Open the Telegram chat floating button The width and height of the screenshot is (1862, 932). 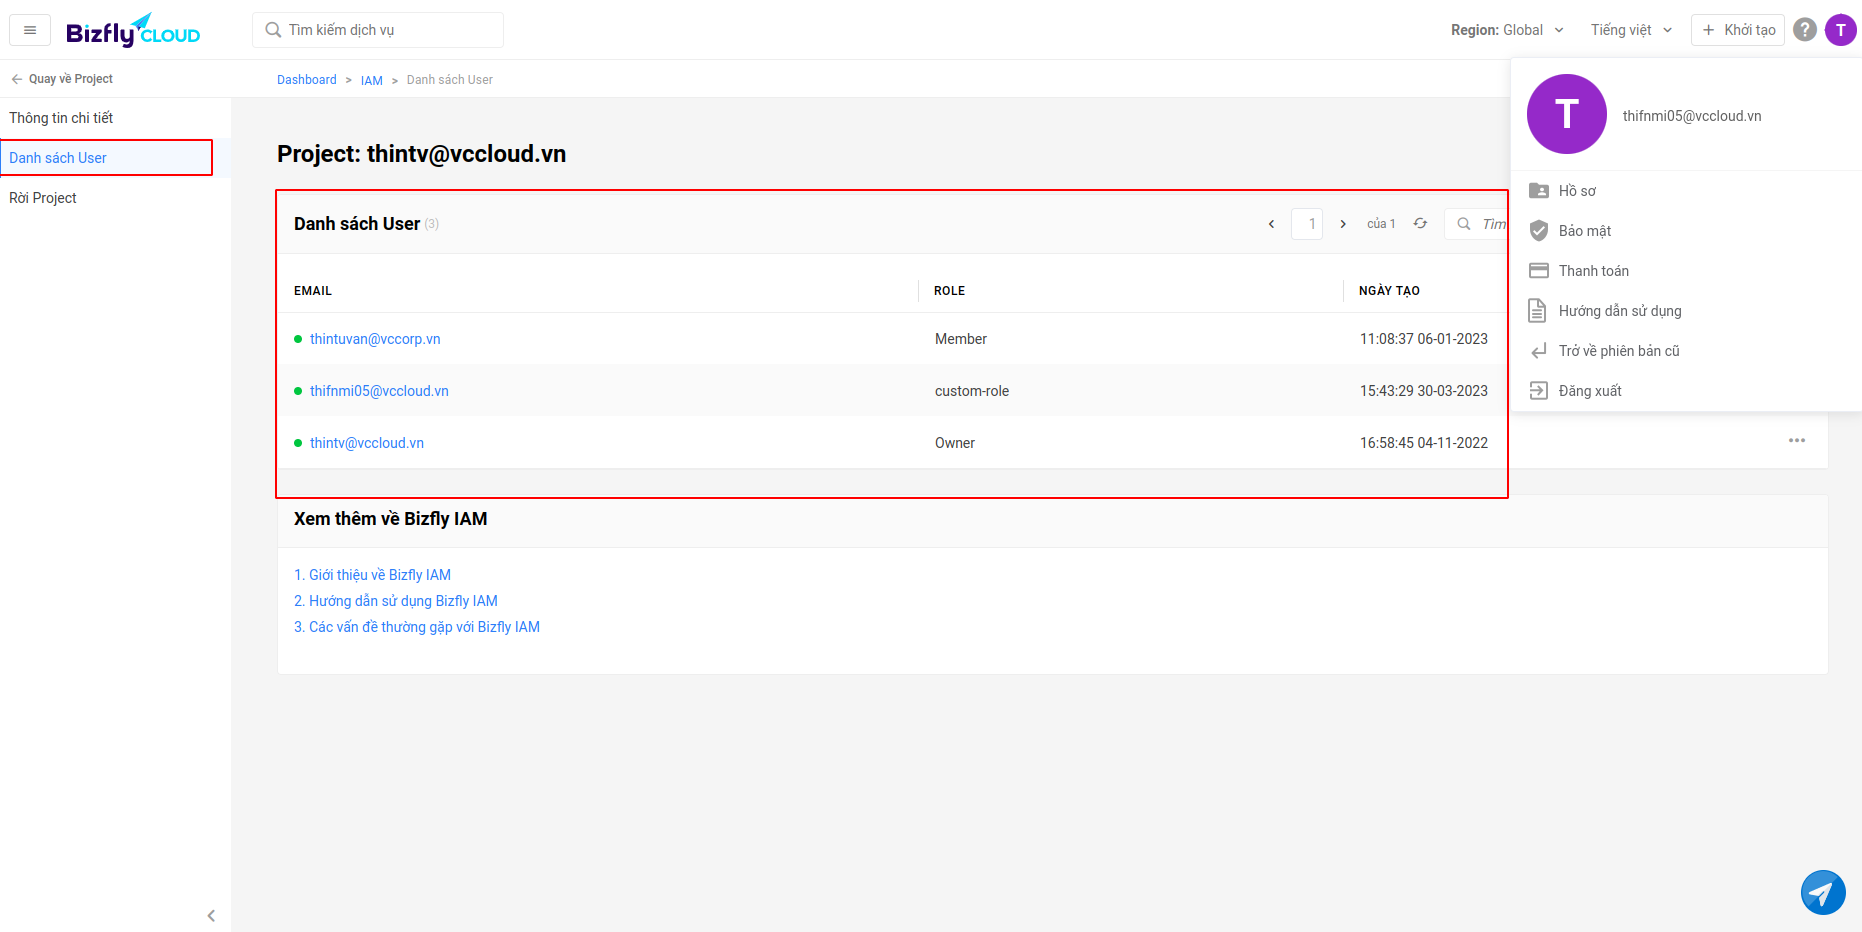tap(1822, 892)
